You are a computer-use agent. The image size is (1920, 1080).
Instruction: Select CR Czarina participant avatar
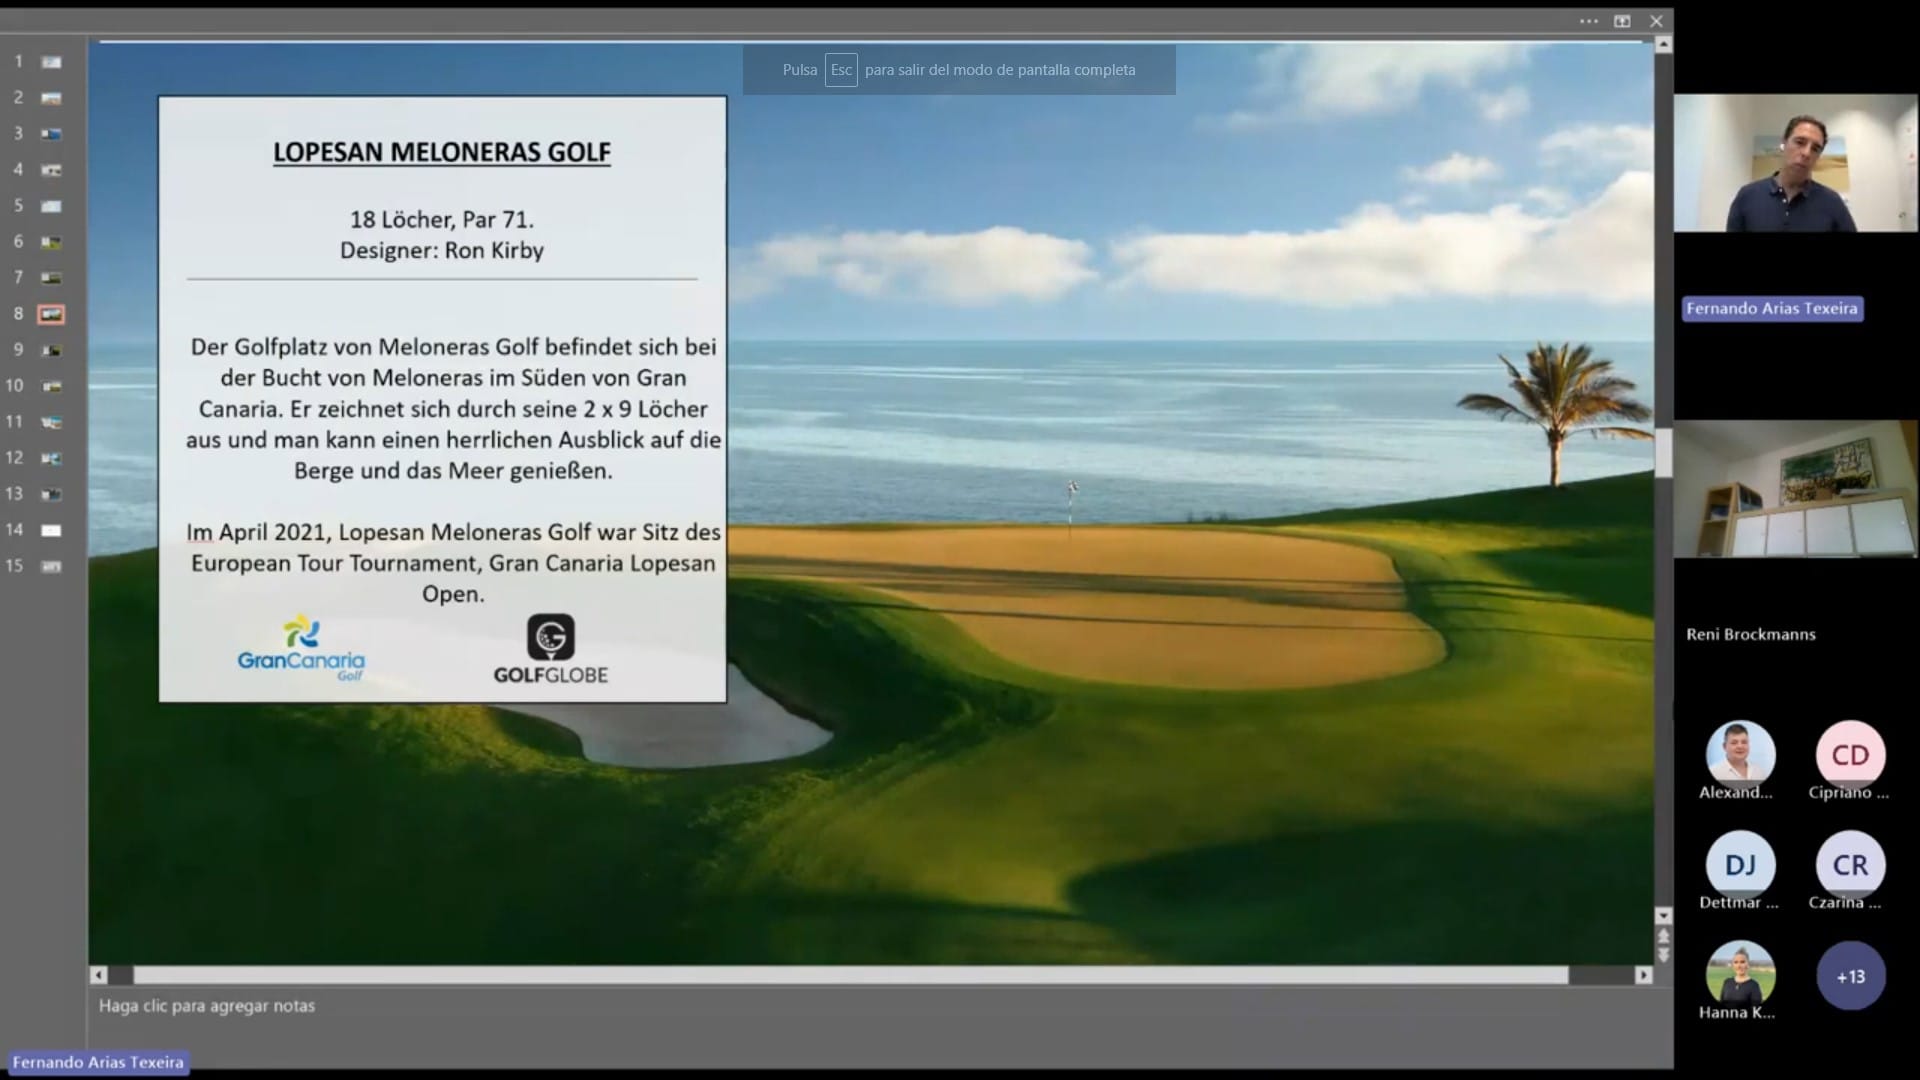[1850, 864]
